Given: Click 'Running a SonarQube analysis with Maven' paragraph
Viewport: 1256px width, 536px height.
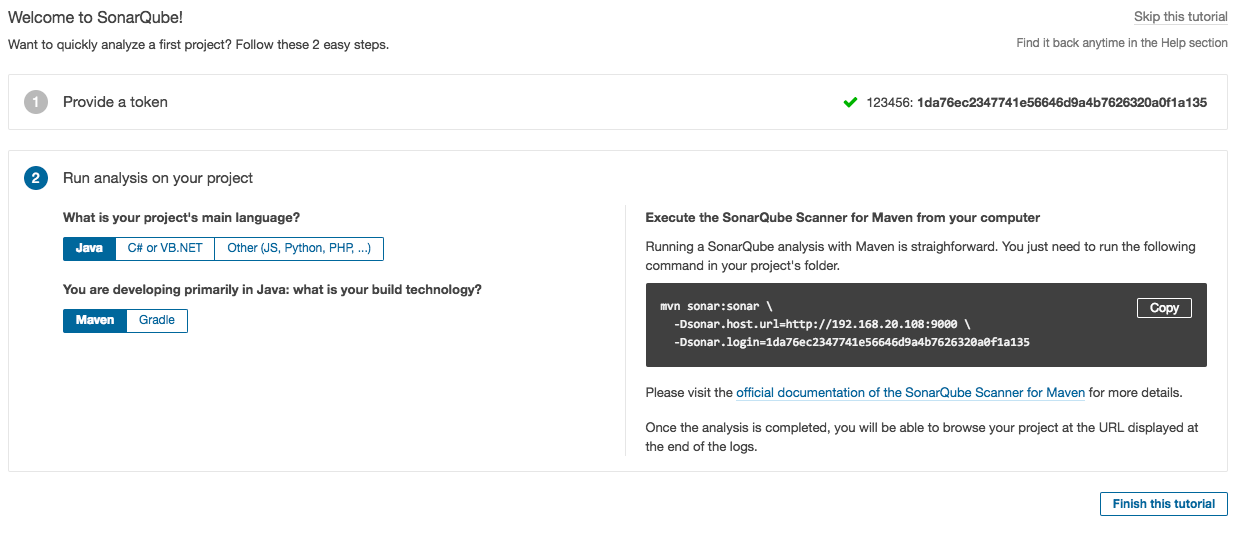Looking at the screenshot, I should tap(920, 256).
